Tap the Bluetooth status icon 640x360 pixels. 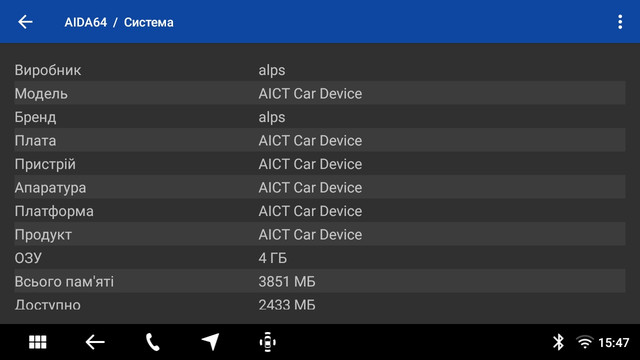click(558, 342)
